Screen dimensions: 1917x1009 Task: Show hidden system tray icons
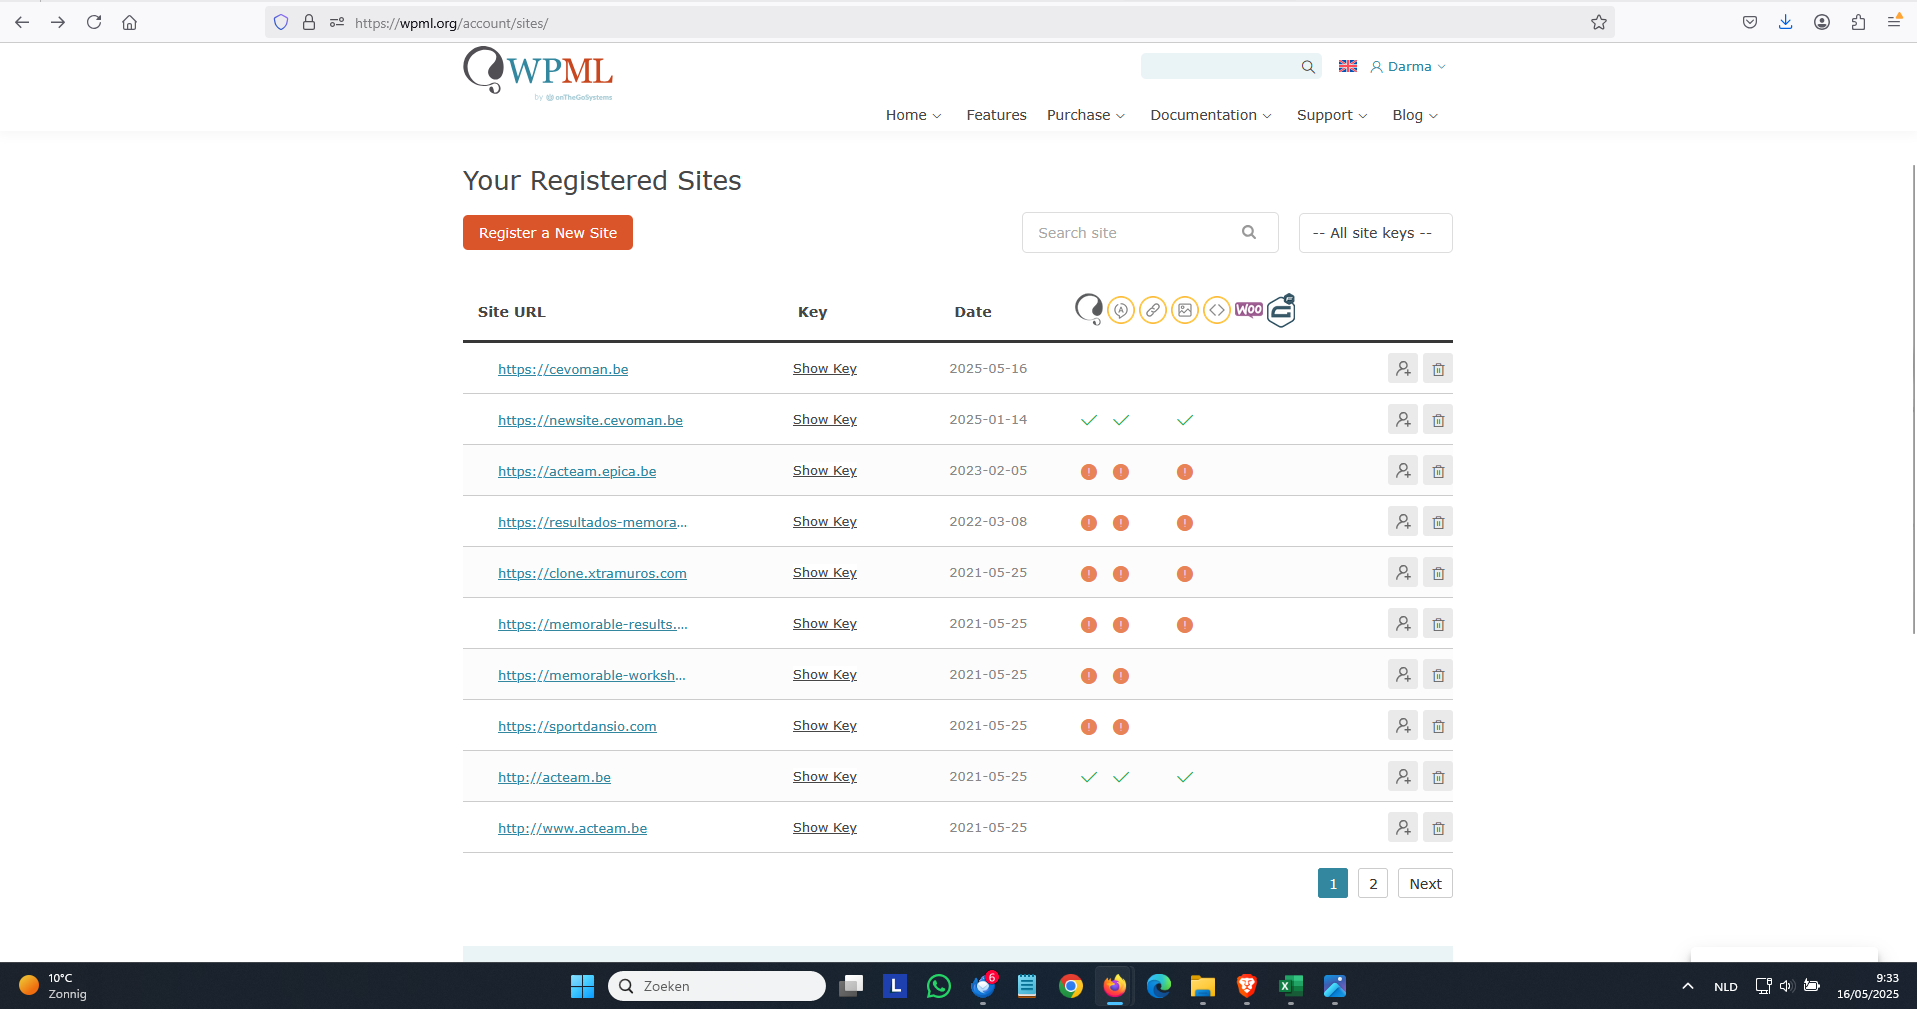pos(1688,986)
